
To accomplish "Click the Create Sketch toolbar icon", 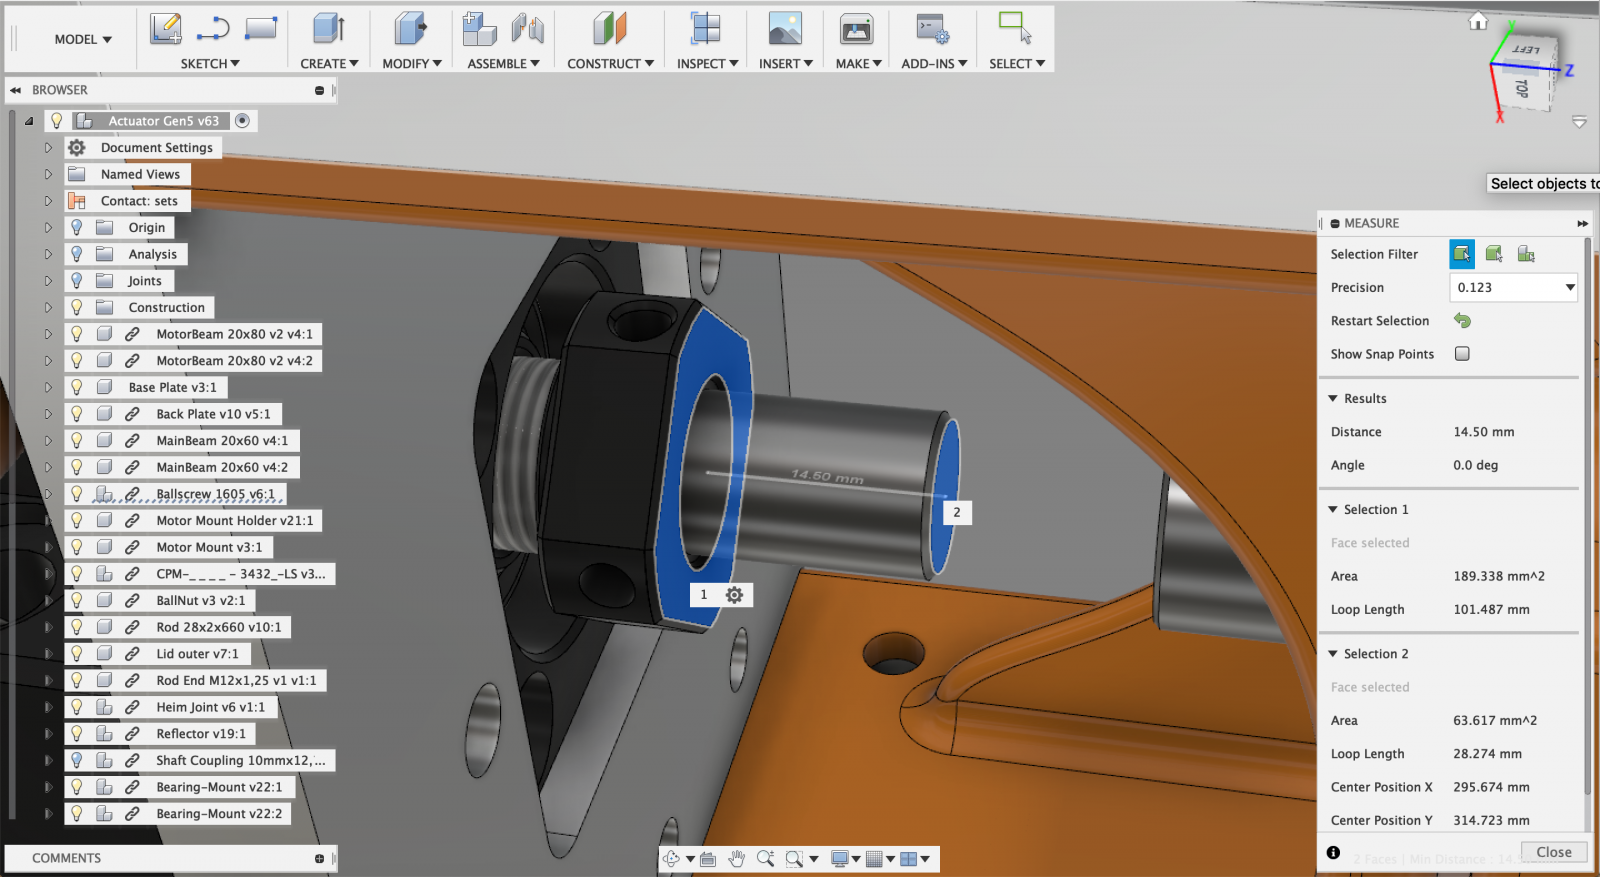I will (166, 29).
